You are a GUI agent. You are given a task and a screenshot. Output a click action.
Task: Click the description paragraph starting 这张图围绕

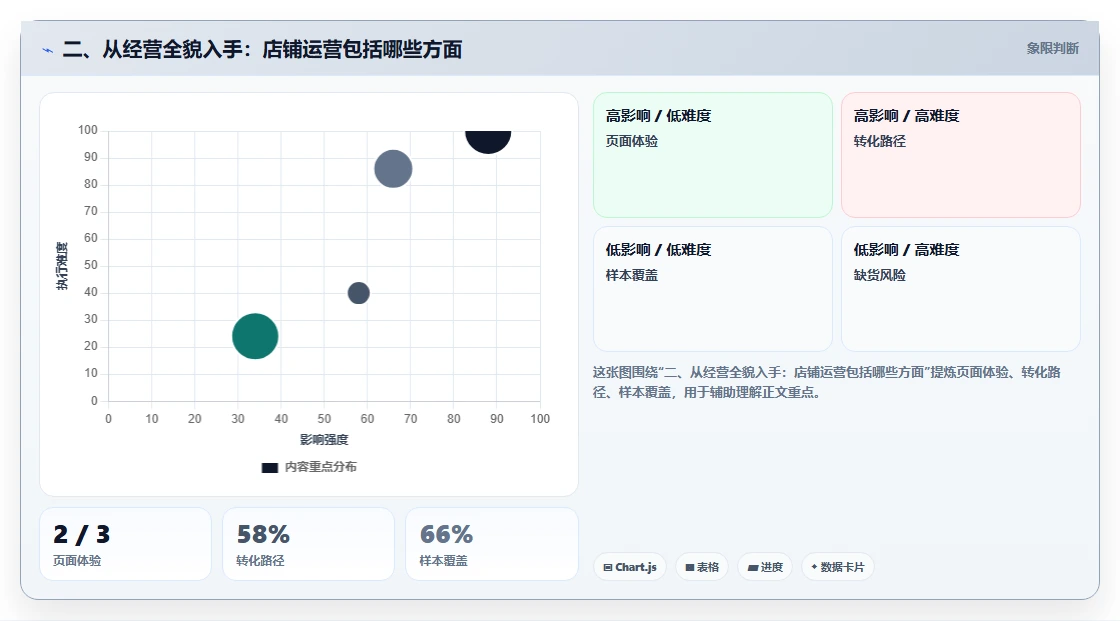coord(826,382)
